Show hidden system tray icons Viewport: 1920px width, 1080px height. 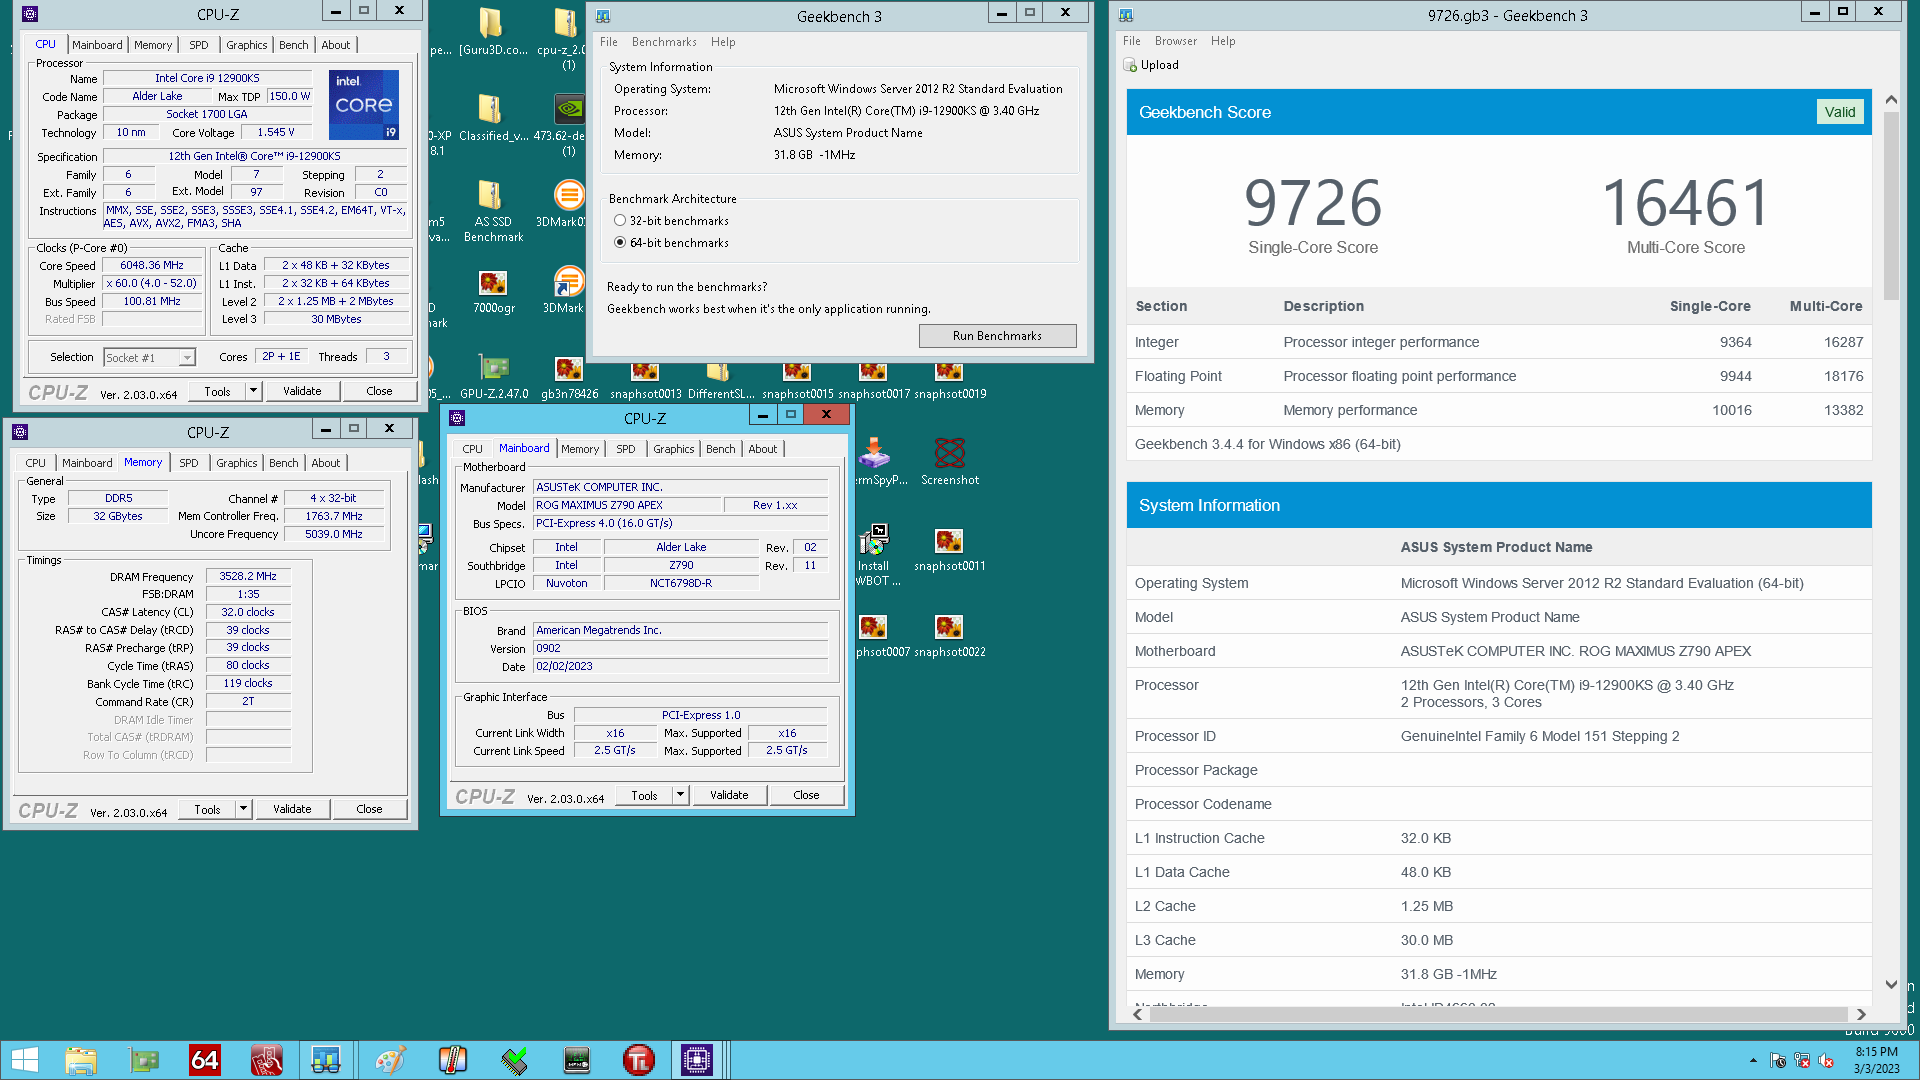click(1753, 1060)
